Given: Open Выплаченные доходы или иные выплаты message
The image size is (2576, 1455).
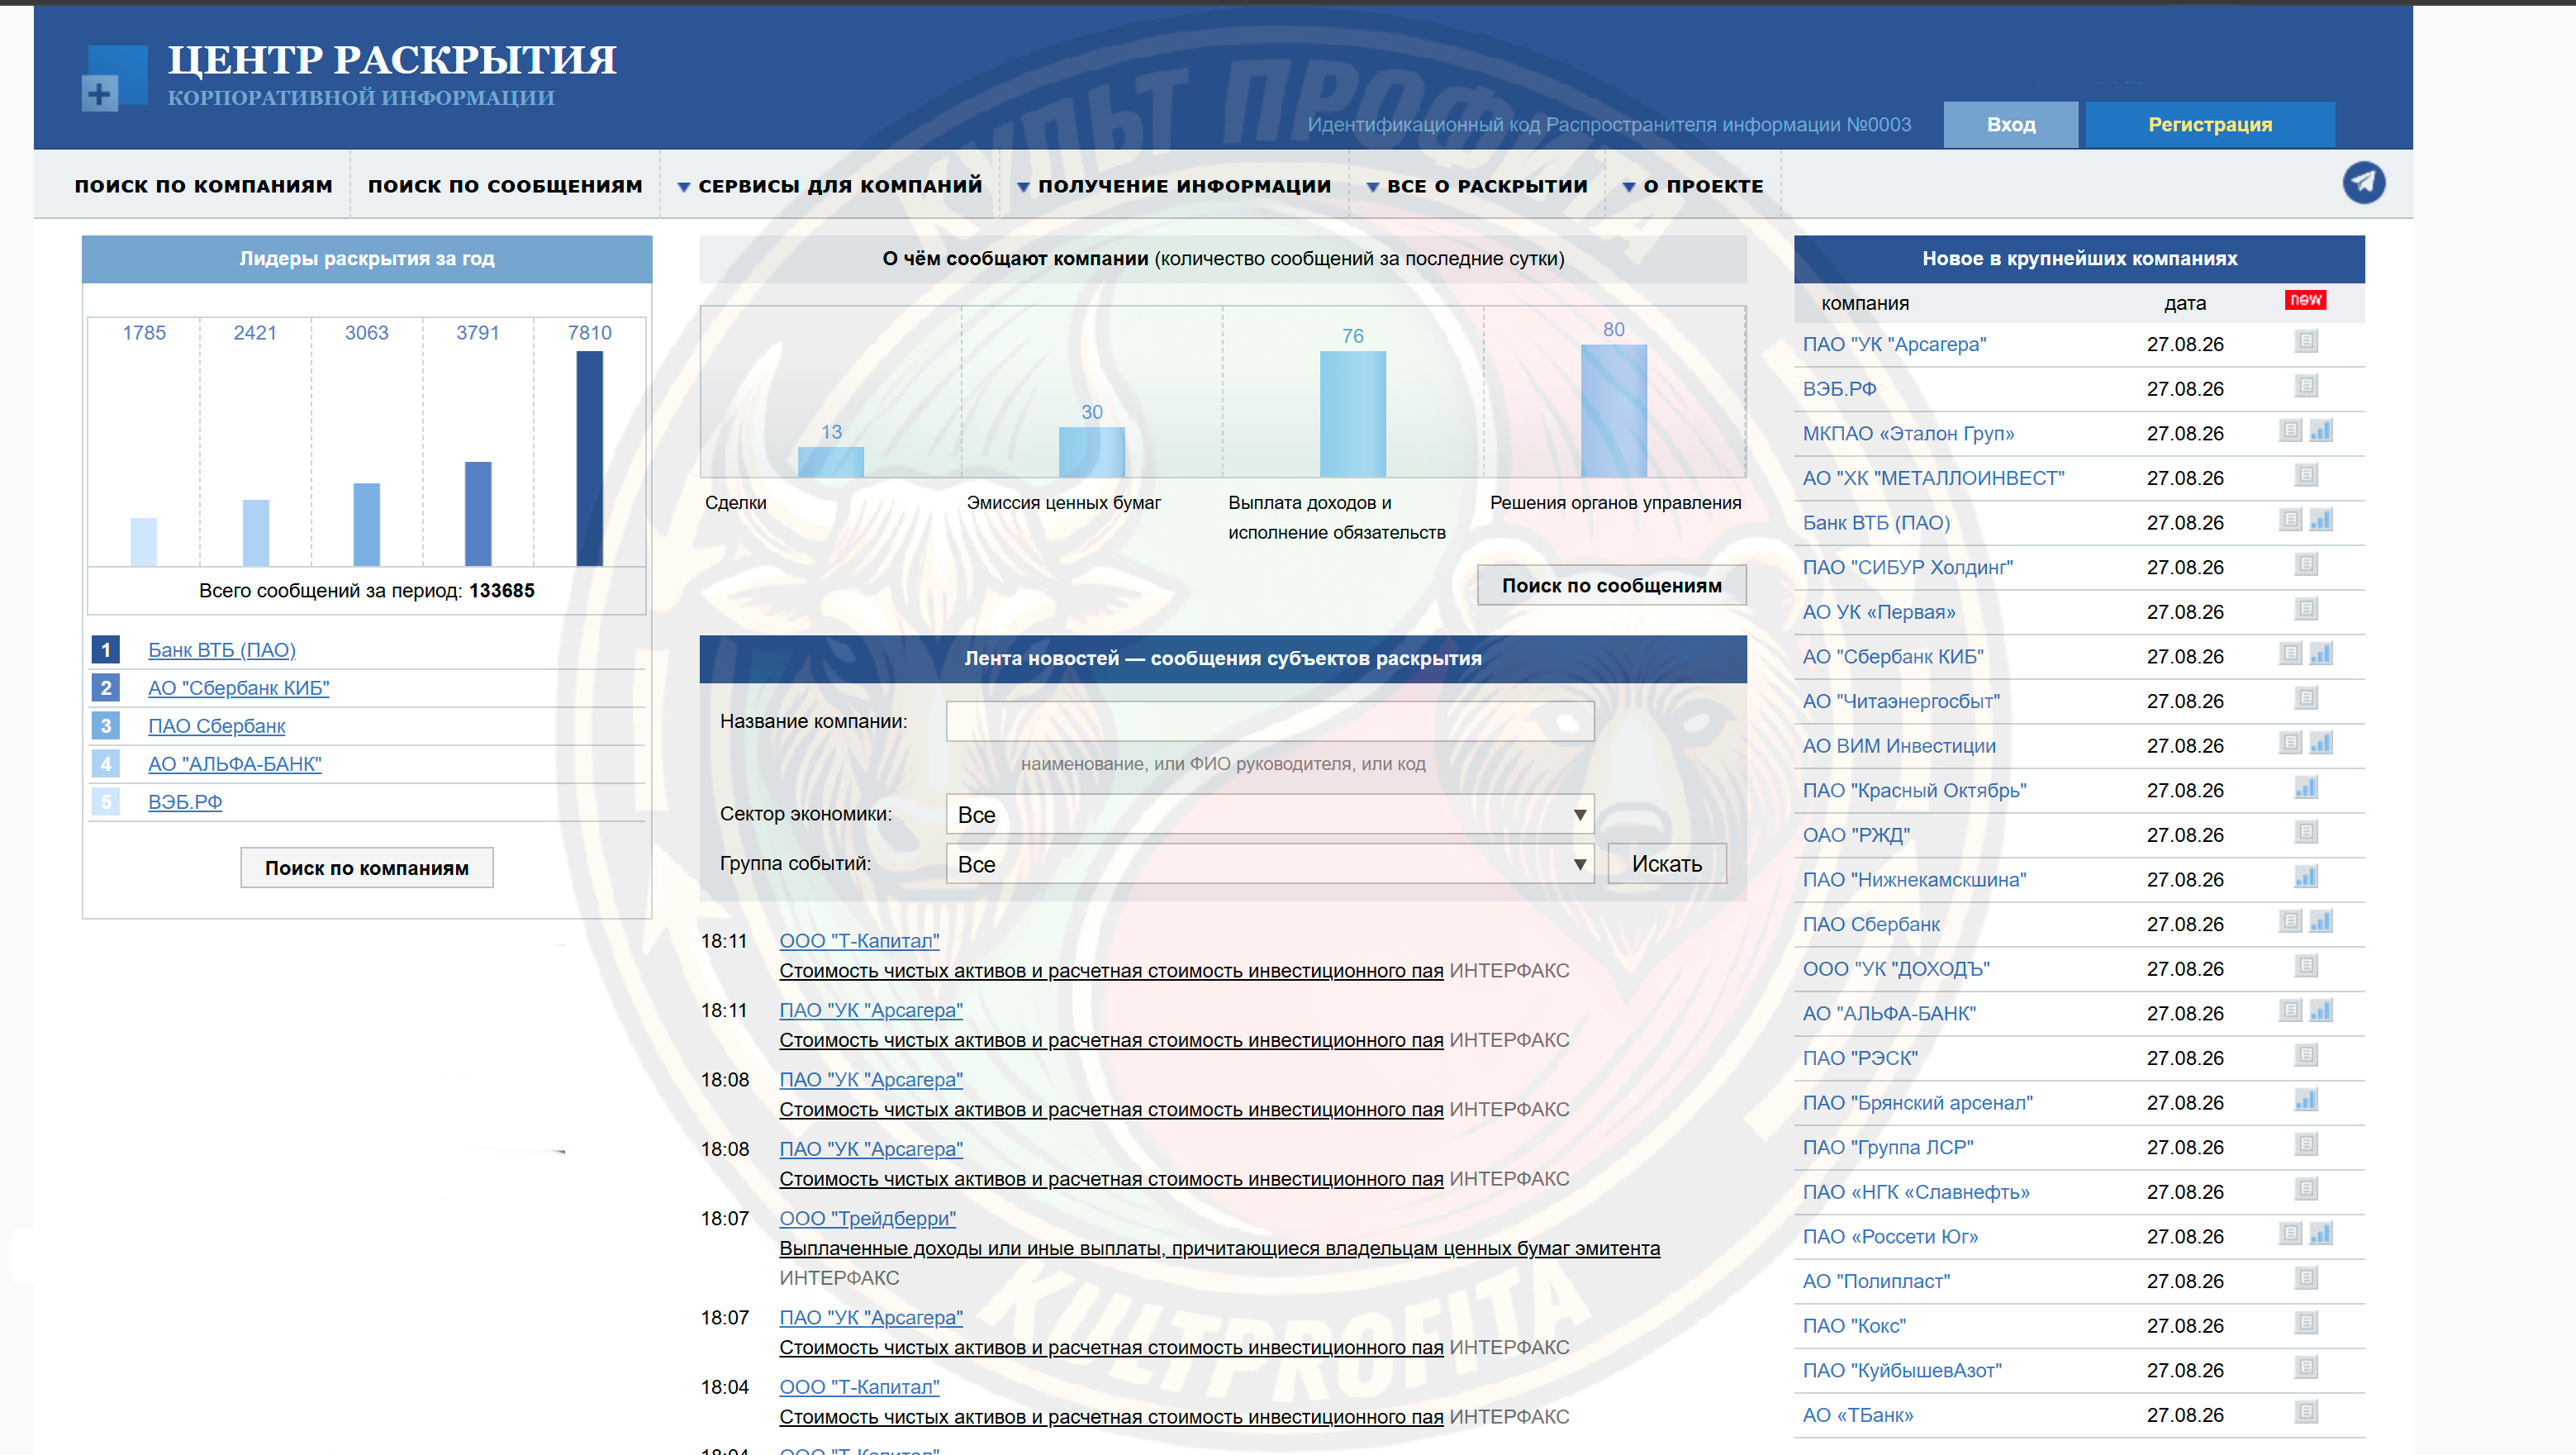Looking at the screenshot, I should pyautogui.click(x=1219, y=1248).
